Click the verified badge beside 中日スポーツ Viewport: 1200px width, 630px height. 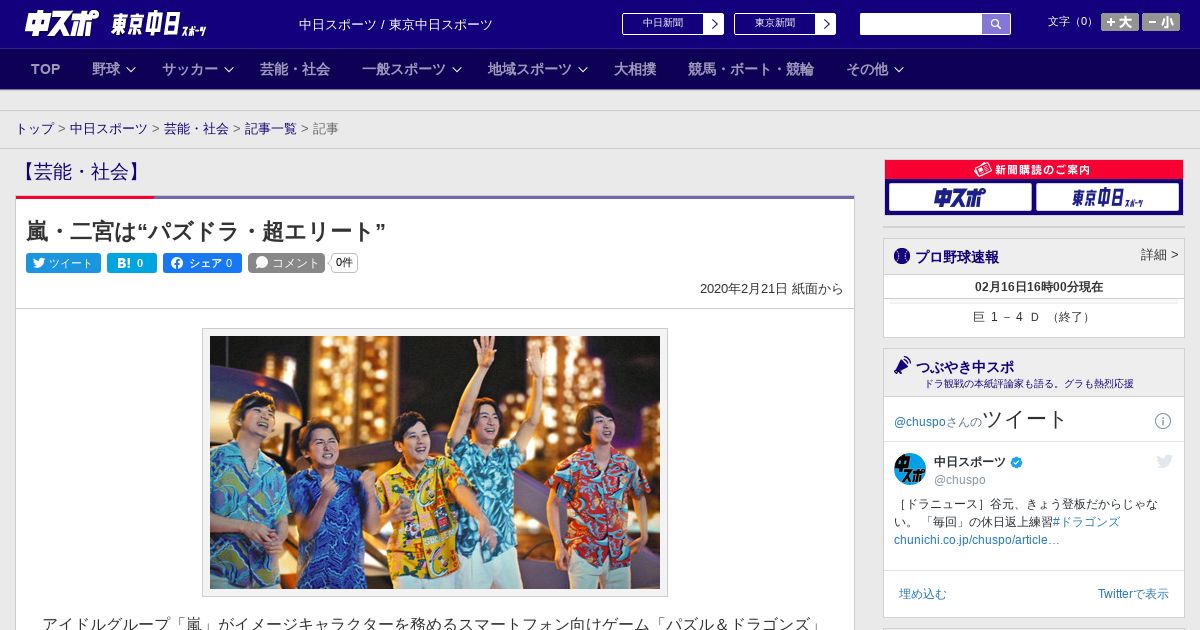tap(1017, 462)
